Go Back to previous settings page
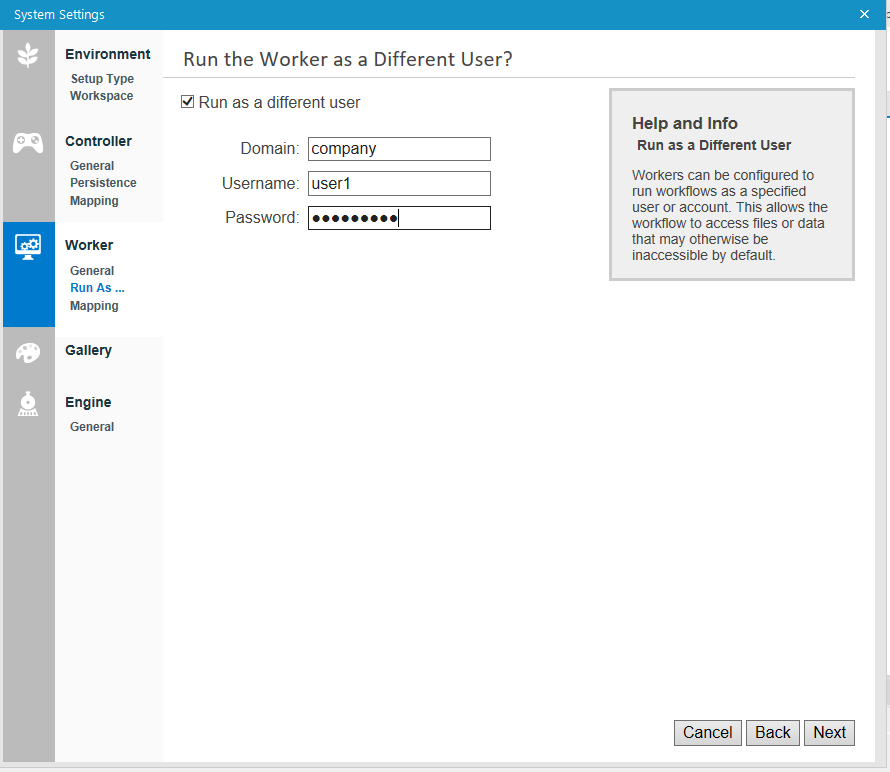Screen dimensions: 890x772 (773, 732)
